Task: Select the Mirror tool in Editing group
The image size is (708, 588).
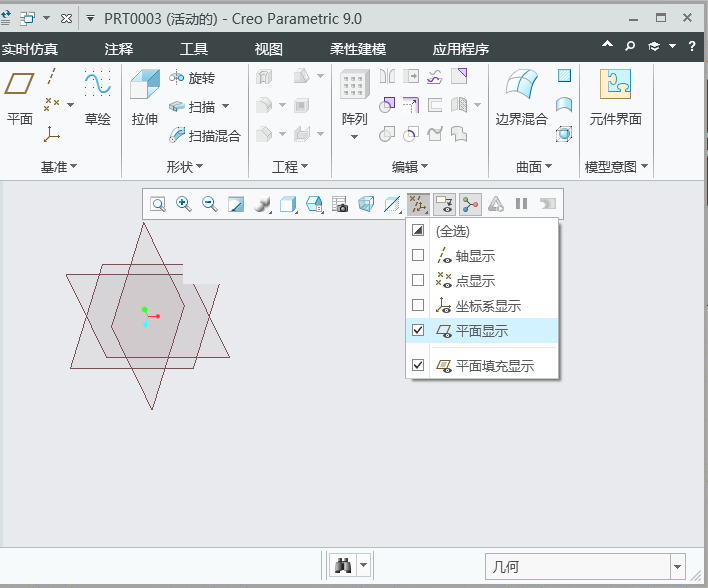Action: [x=387, y=76]
